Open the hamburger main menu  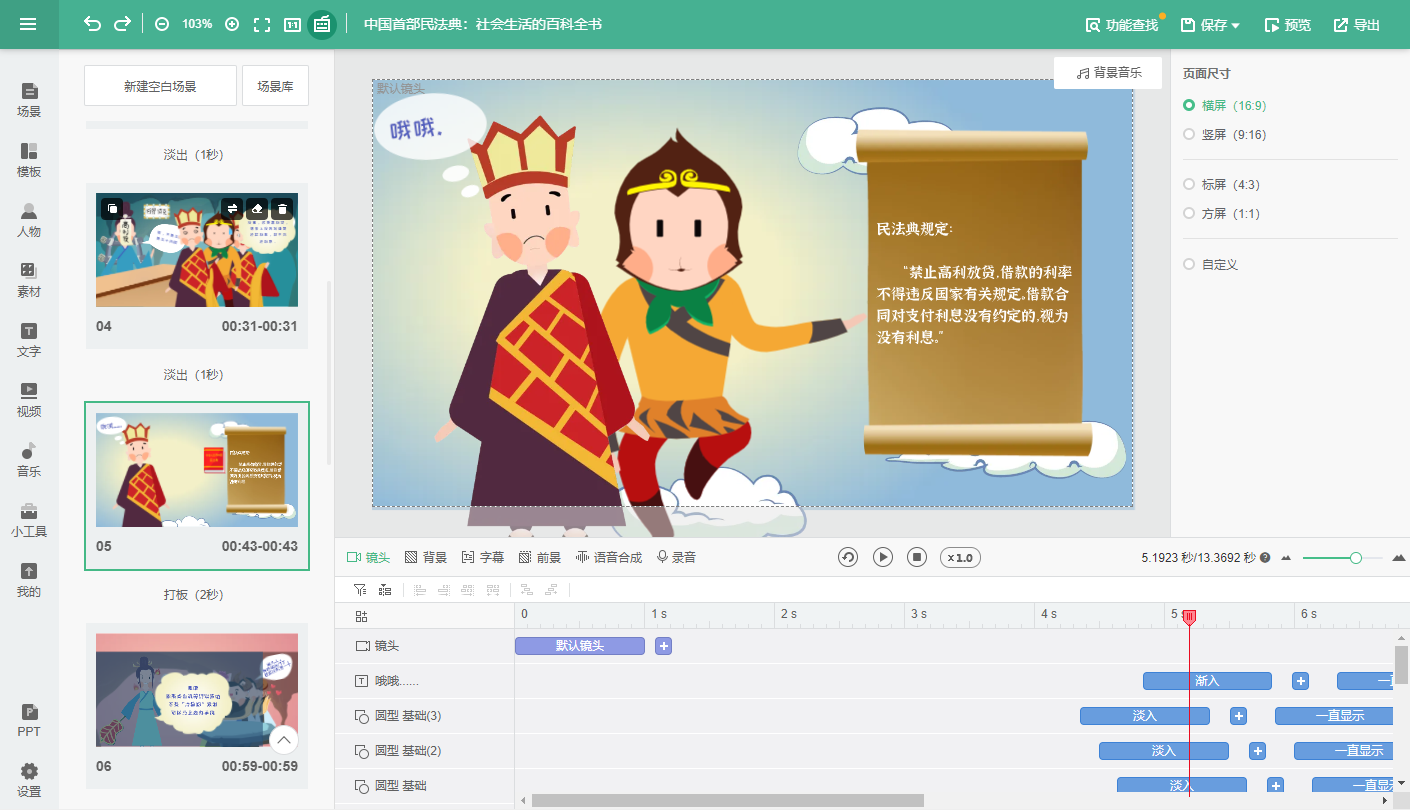click(28, 24)
